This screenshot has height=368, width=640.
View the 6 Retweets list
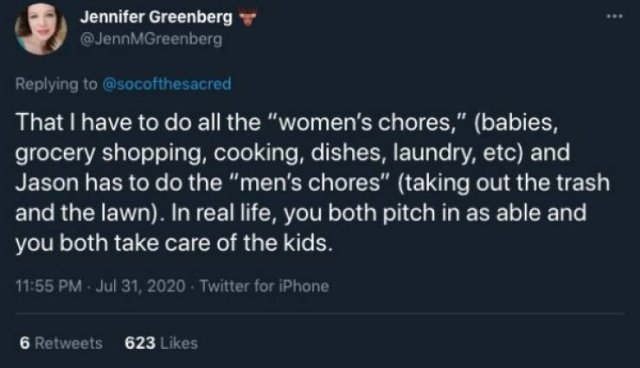pos(61,343)
